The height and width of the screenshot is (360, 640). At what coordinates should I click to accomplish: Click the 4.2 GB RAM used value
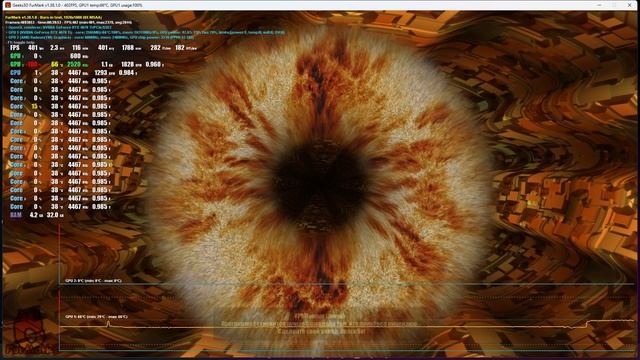(x=34, y=215)
